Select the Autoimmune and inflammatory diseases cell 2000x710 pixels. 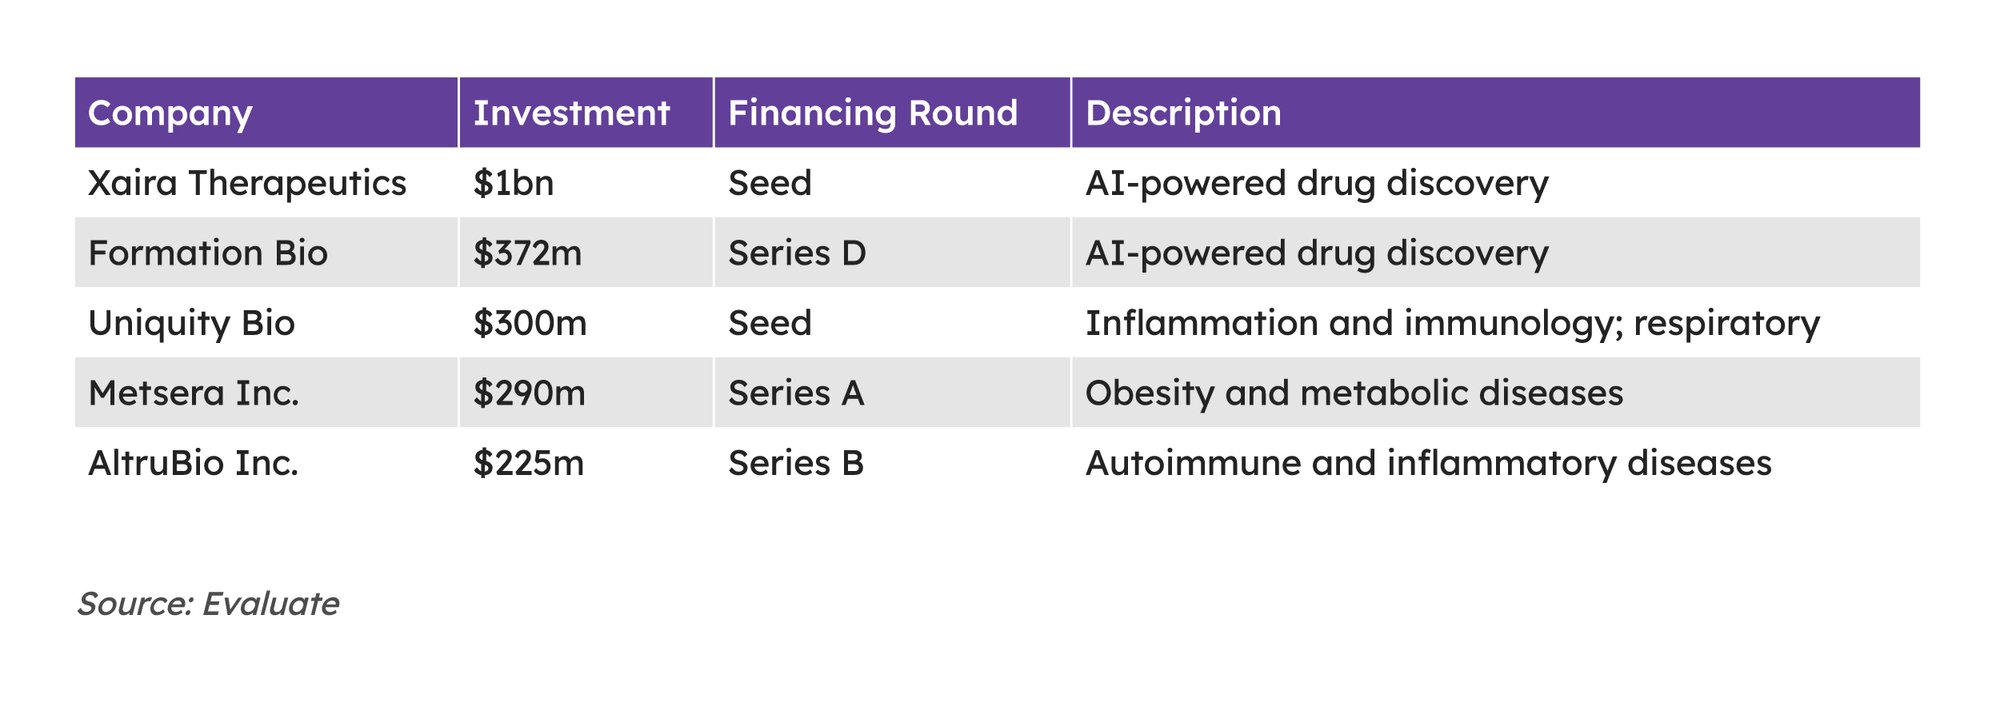click(x=1428, y=463)
